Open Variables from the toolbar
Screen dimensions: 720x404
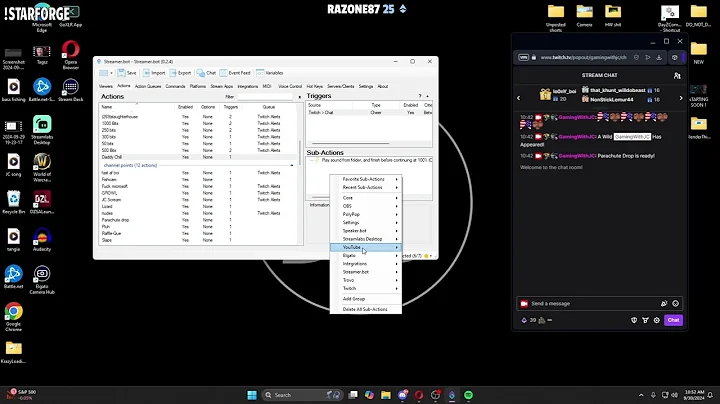(x=270, y=73)
